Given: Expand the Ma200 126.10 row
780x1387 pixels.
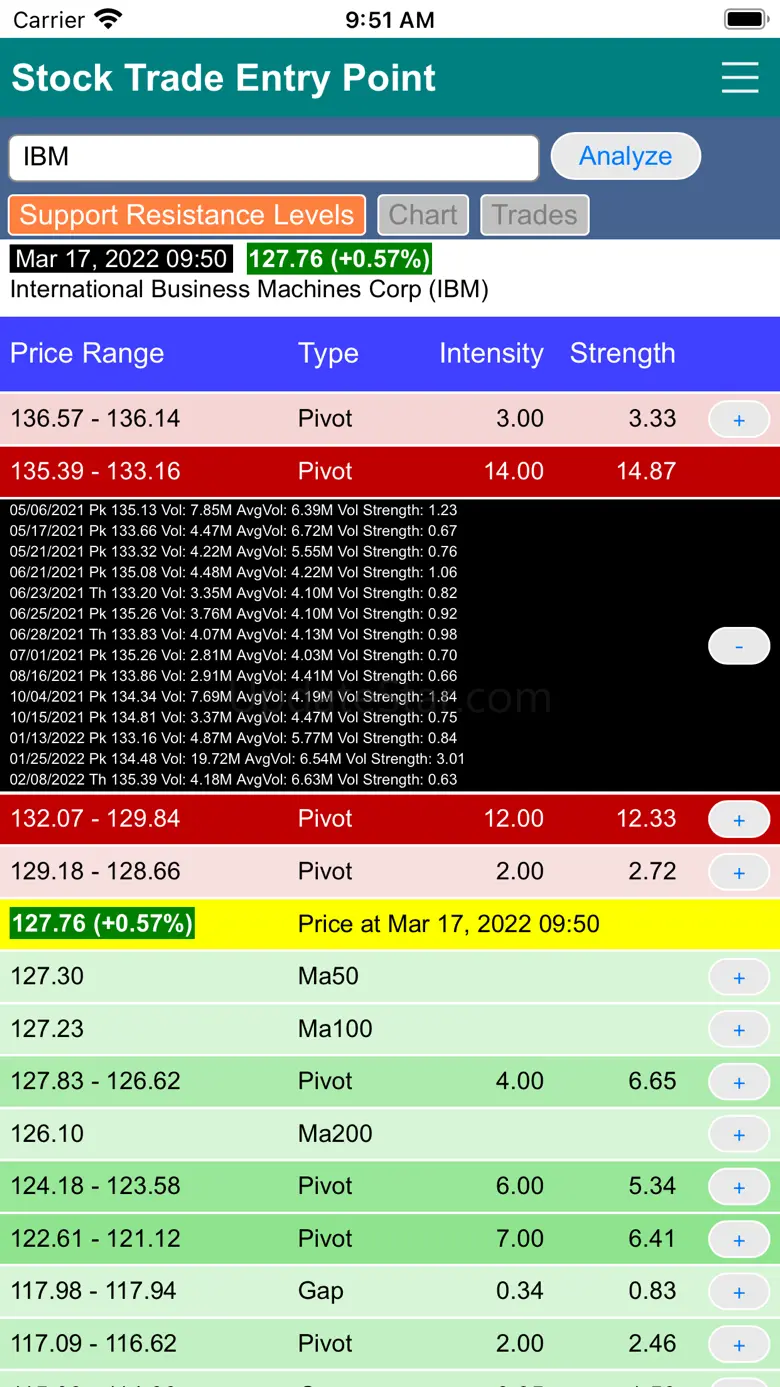Looking at the screenshot, I should click(x=738, y=1135).
